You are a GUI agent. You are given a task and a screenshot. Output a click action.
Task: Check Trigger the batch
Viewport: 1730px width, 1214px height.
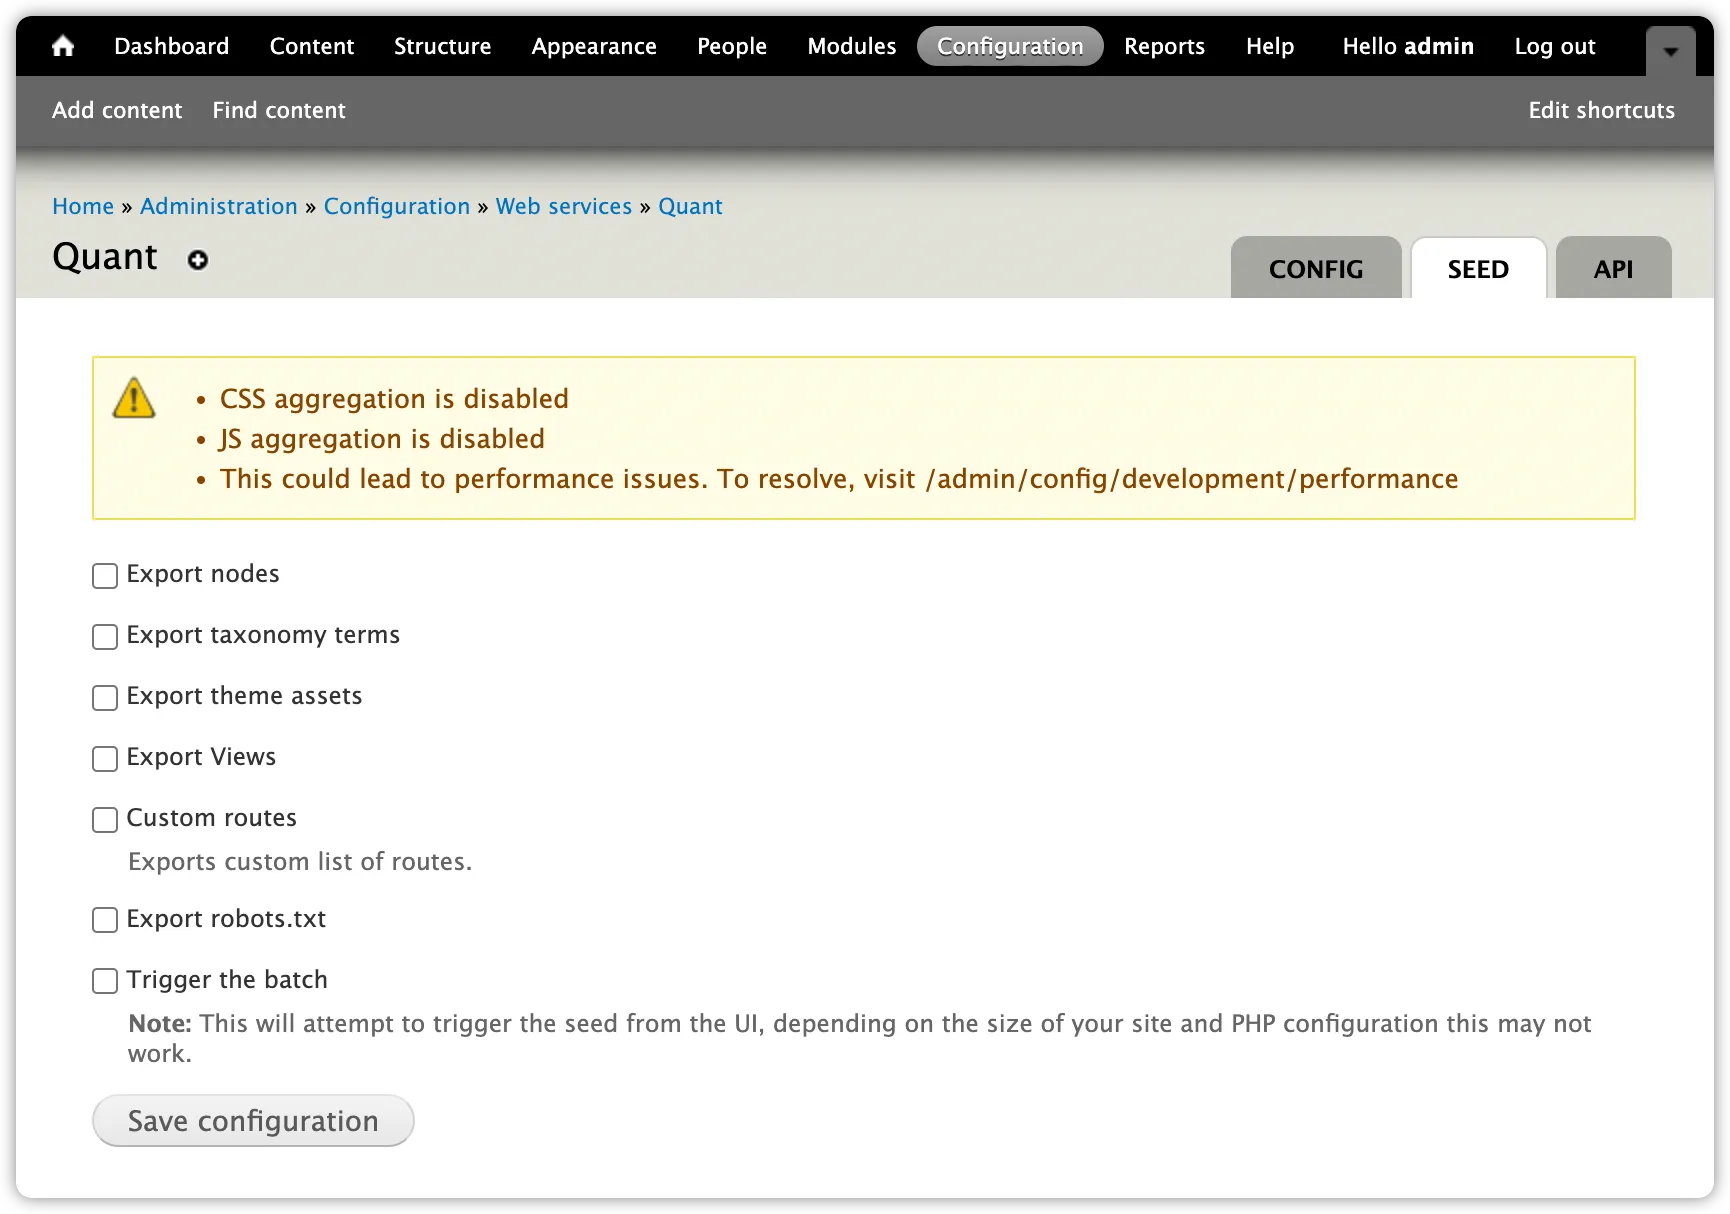[104, 981]
